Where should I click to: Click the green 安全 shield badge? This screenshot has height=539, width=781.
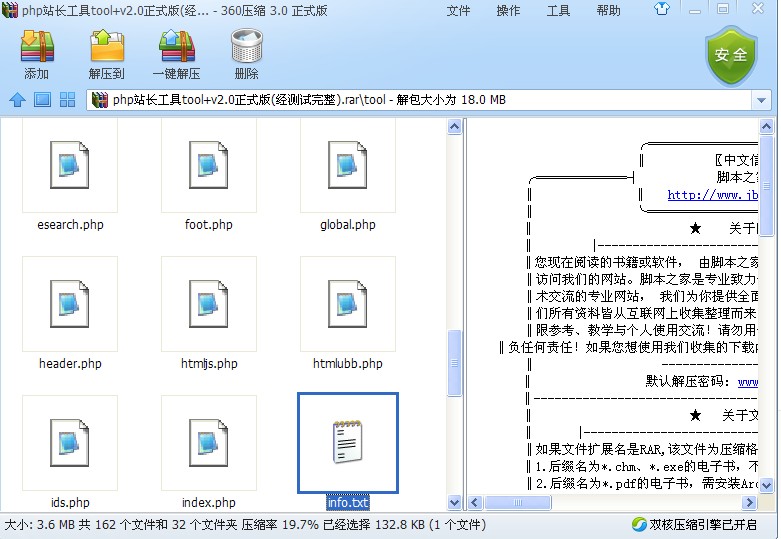tap(732, 54)
